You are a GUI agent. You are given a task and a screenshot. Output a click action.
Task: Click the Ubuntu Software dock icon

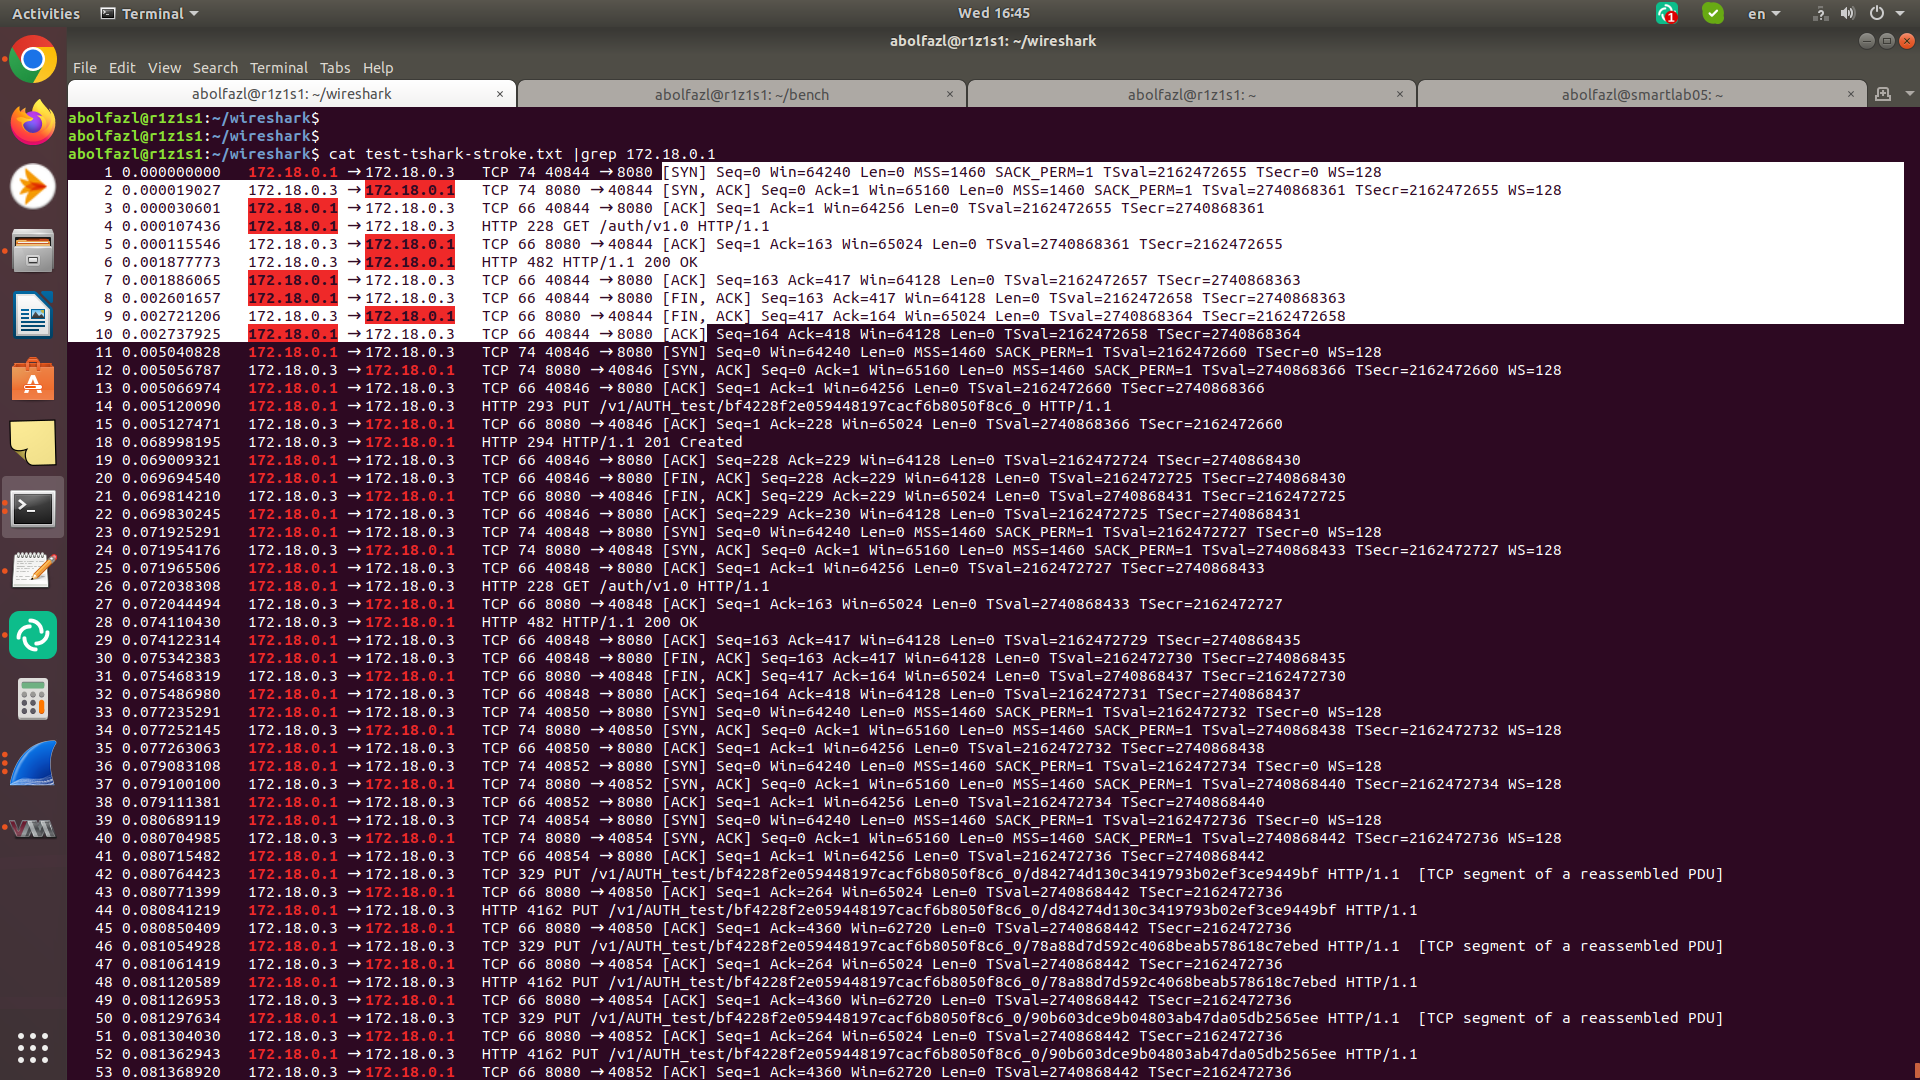pyautogui.click(x=33, y=381)
